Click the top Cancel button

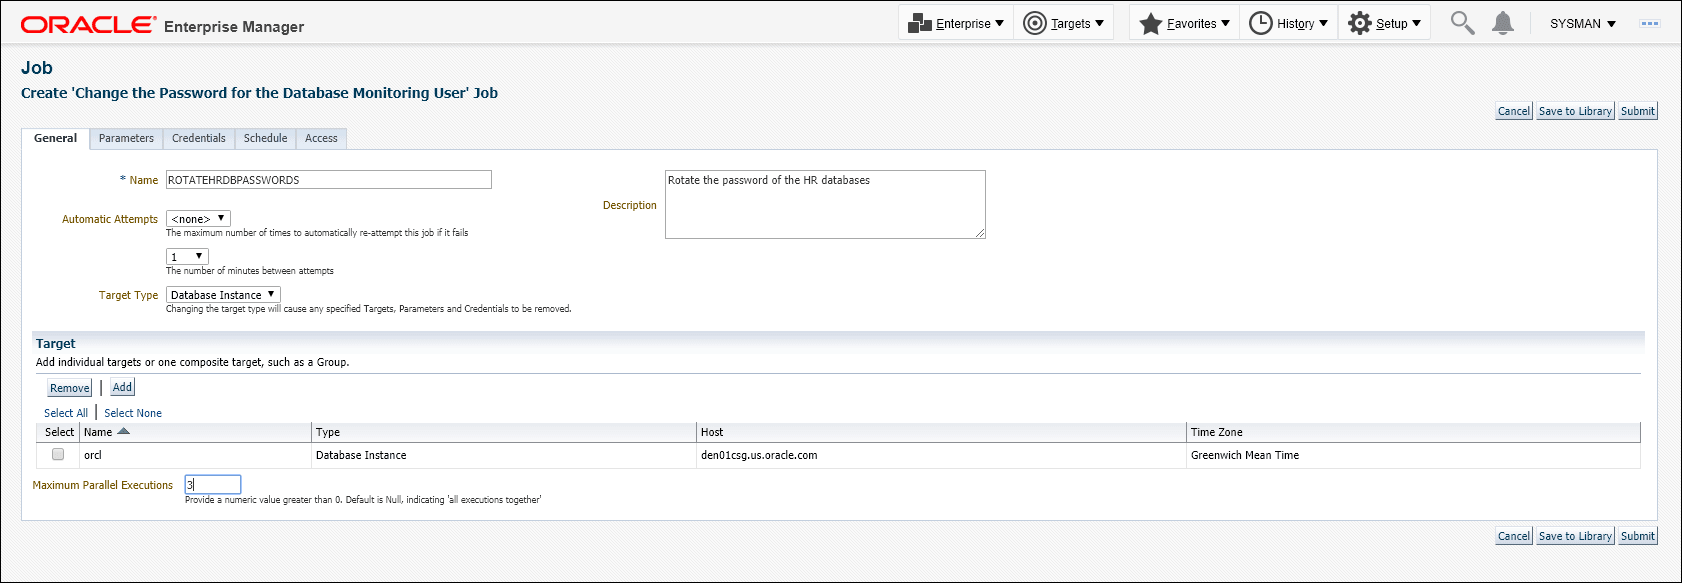pyautogui.click(x=1514, y=111)
